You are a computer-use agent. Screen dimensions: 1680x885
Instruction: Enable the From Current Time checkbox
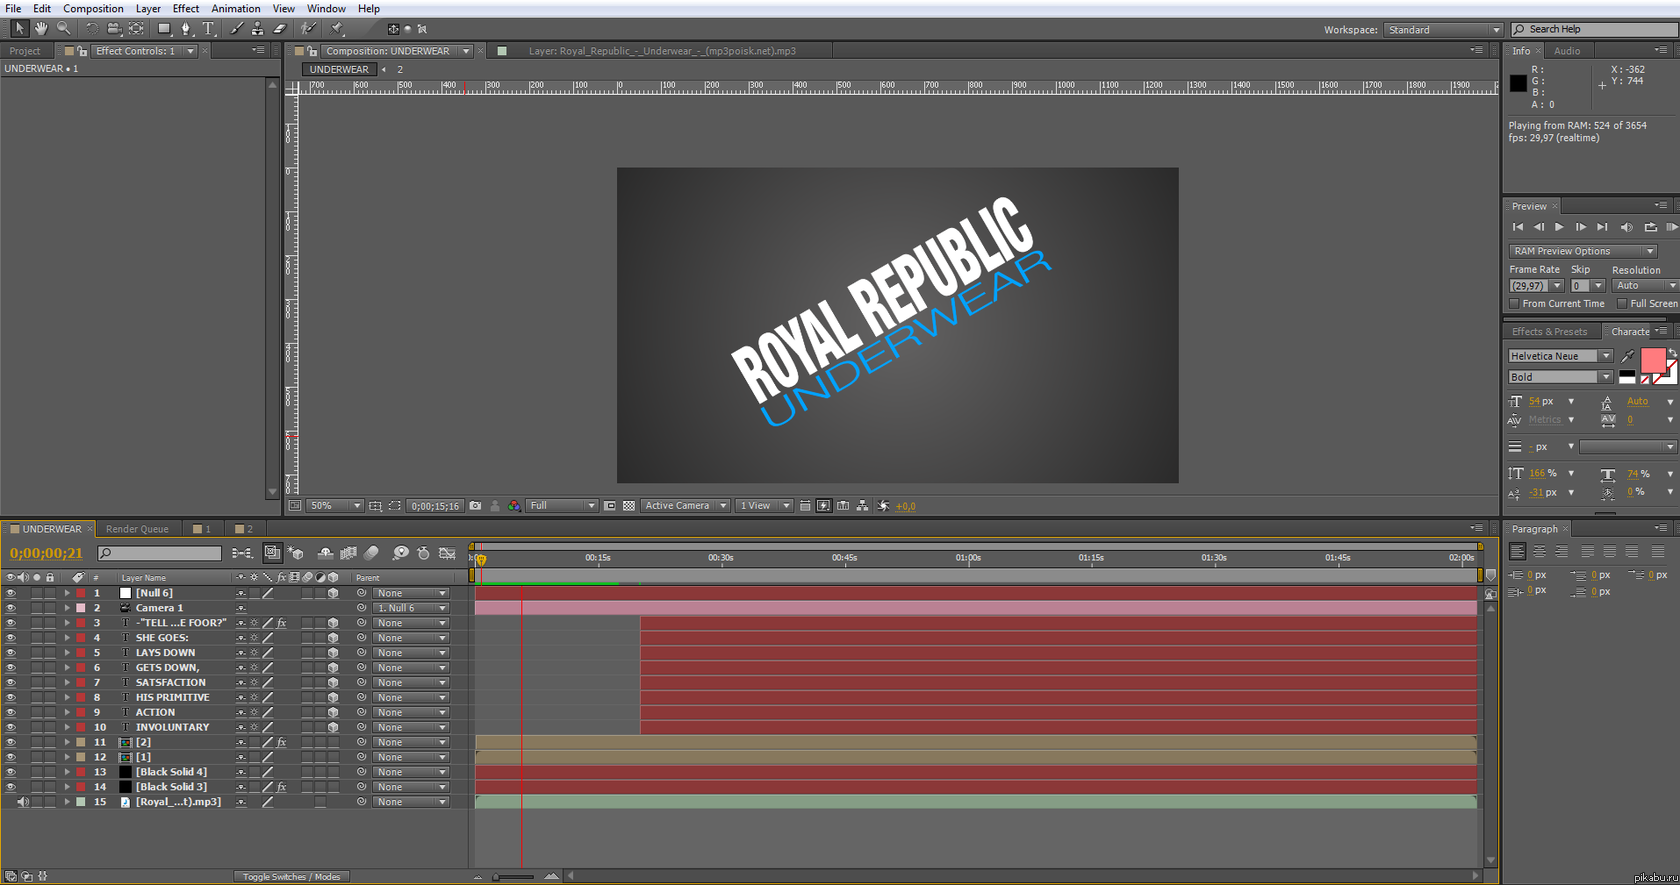tap(1514, 304)
